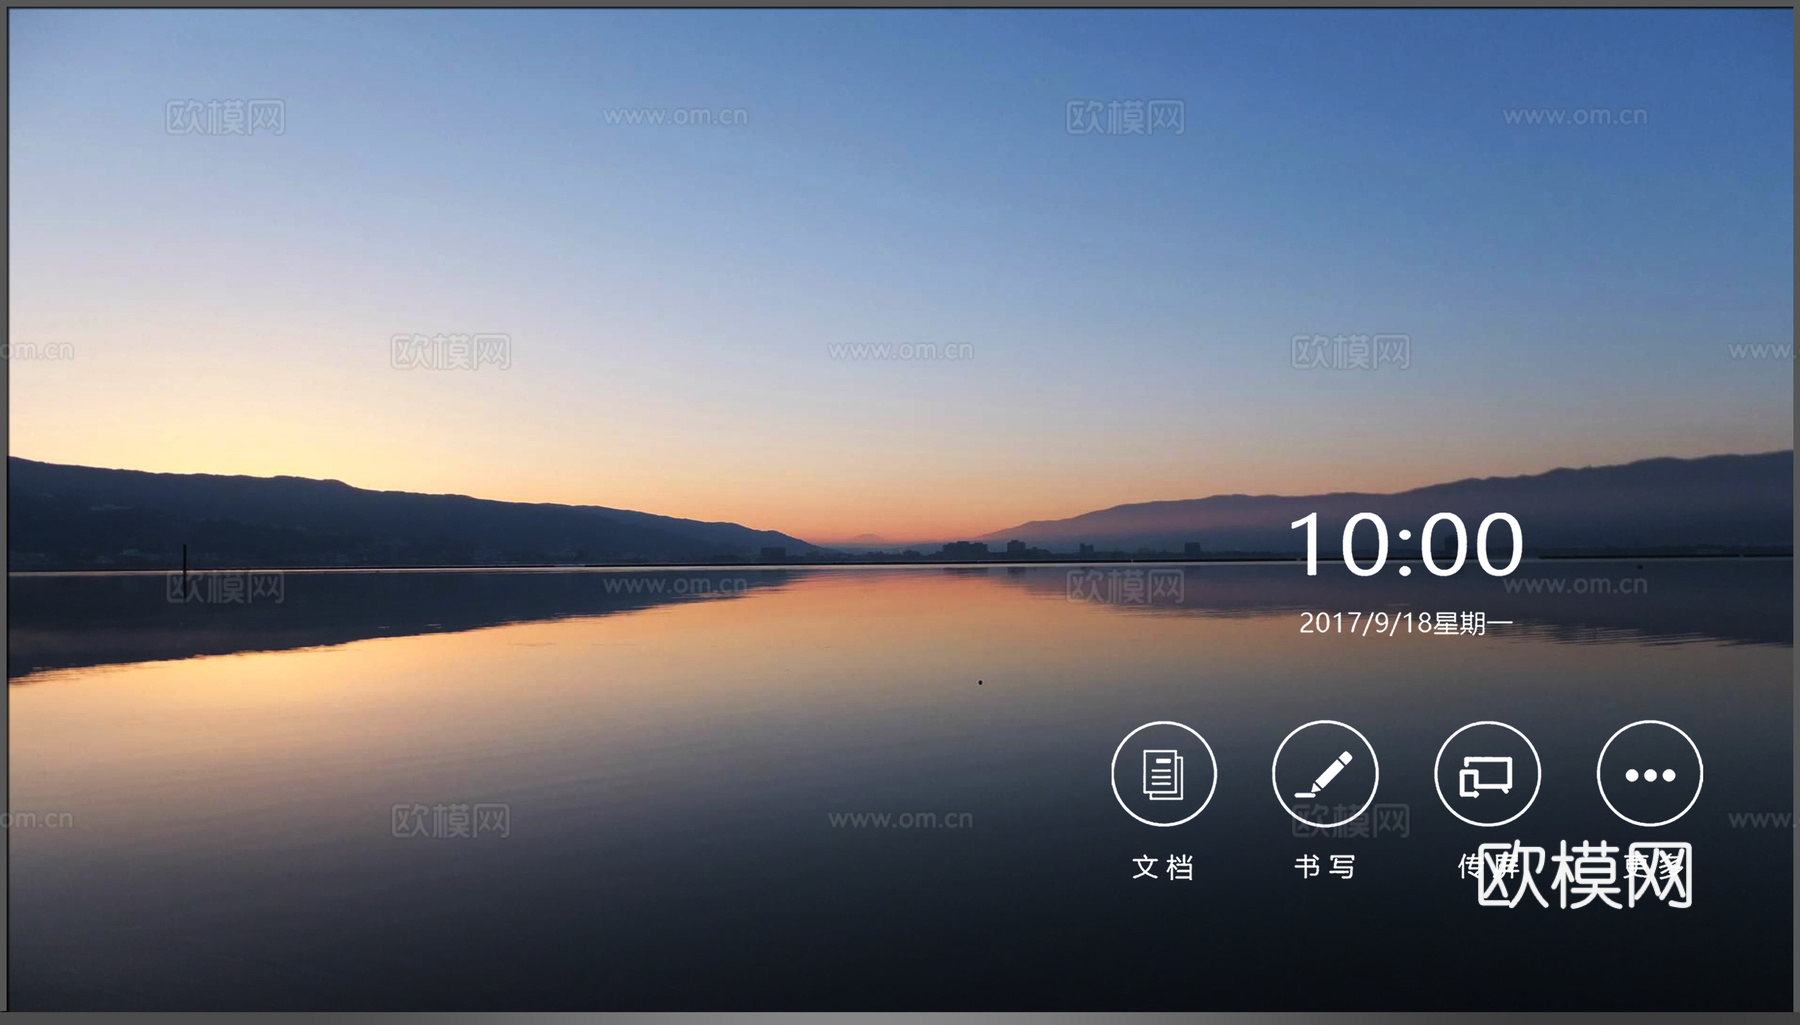This screenshot has width=1800, height=1025.
Task: Select the date 2017/9/18星期一
Action: pos(1406,623)
